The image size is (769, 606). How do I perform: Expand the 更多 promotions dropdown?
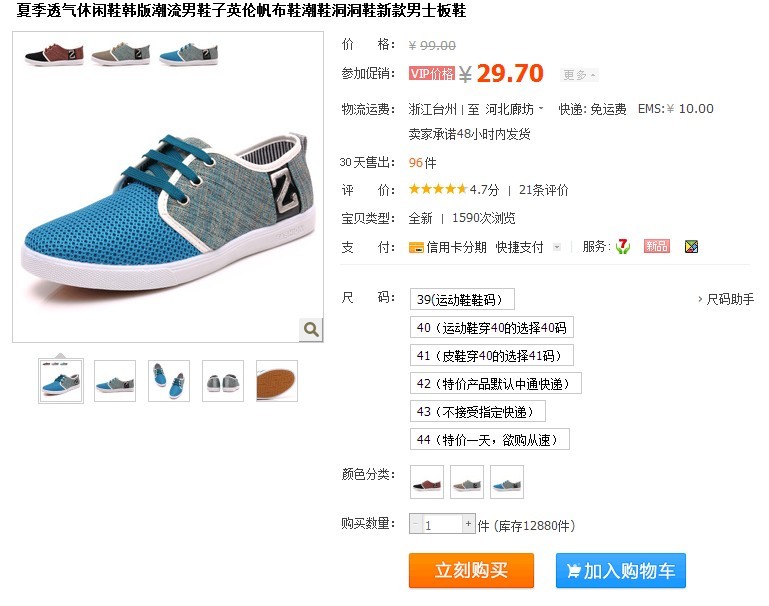pos(579,75)
